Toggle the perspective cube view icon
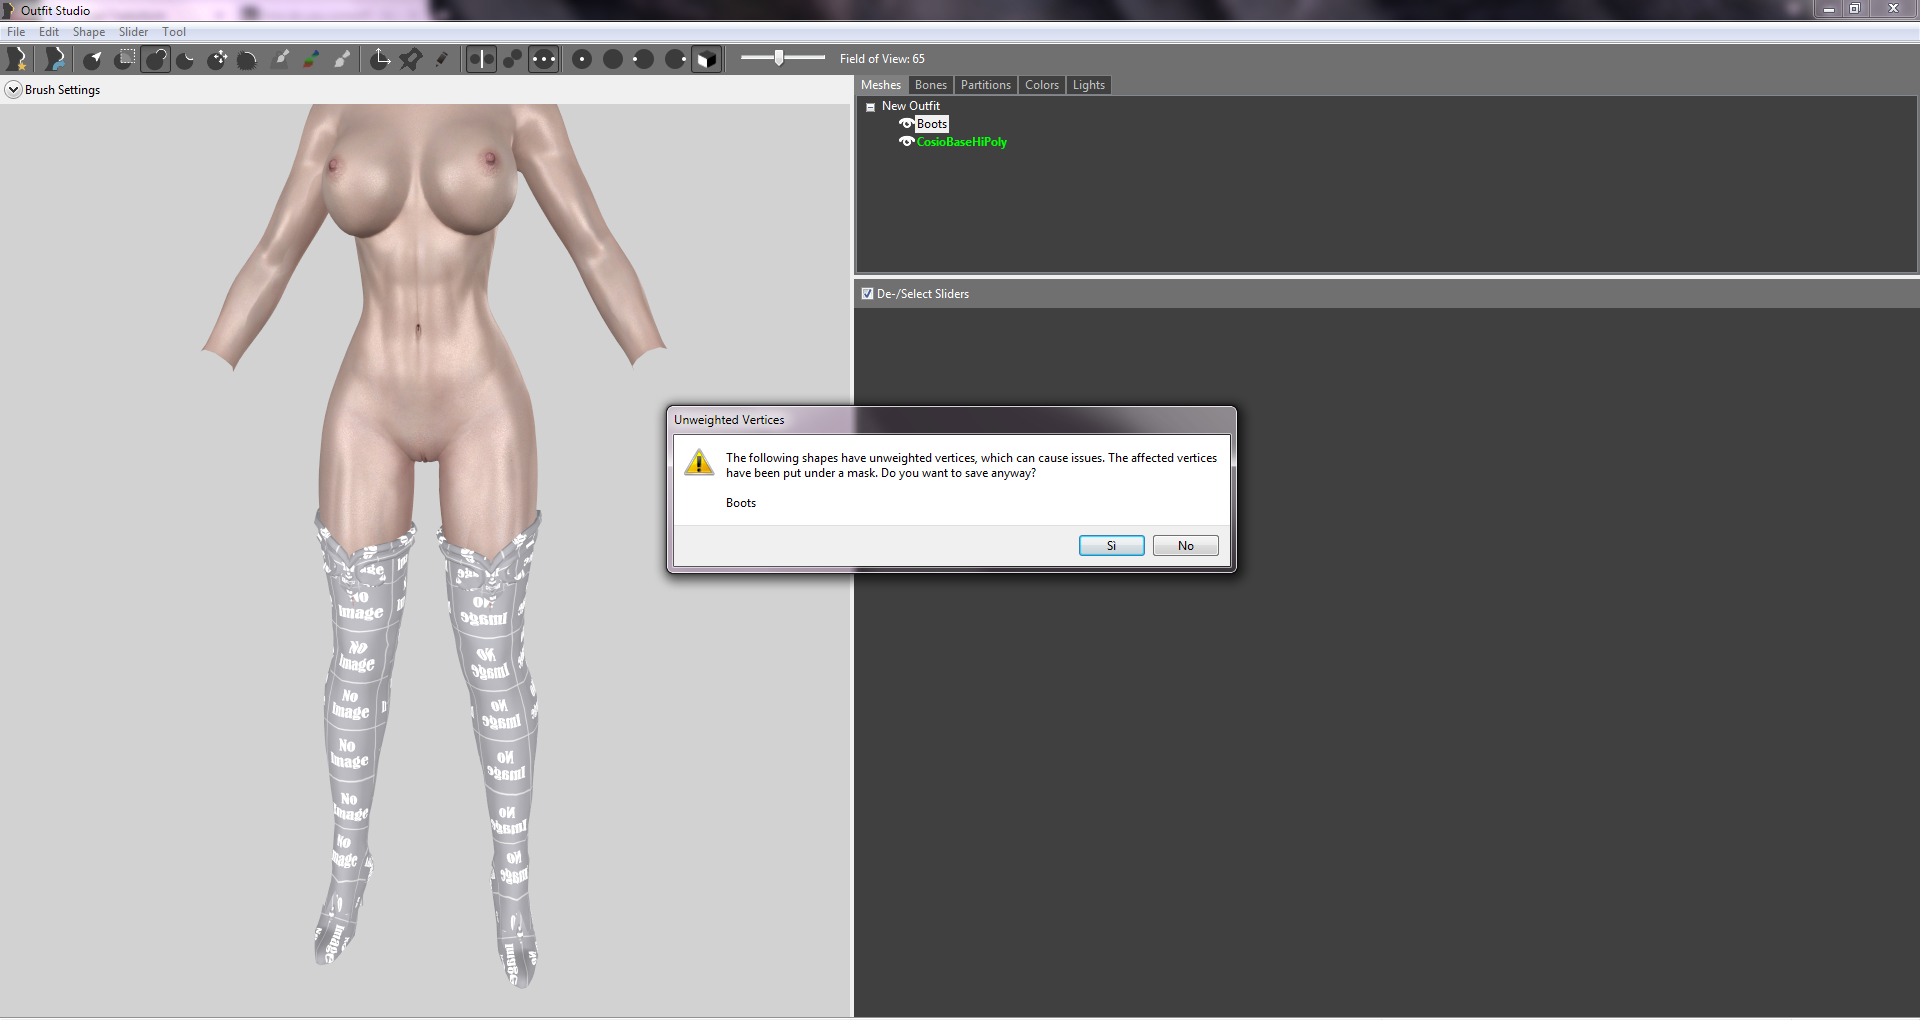 (706, 59)
